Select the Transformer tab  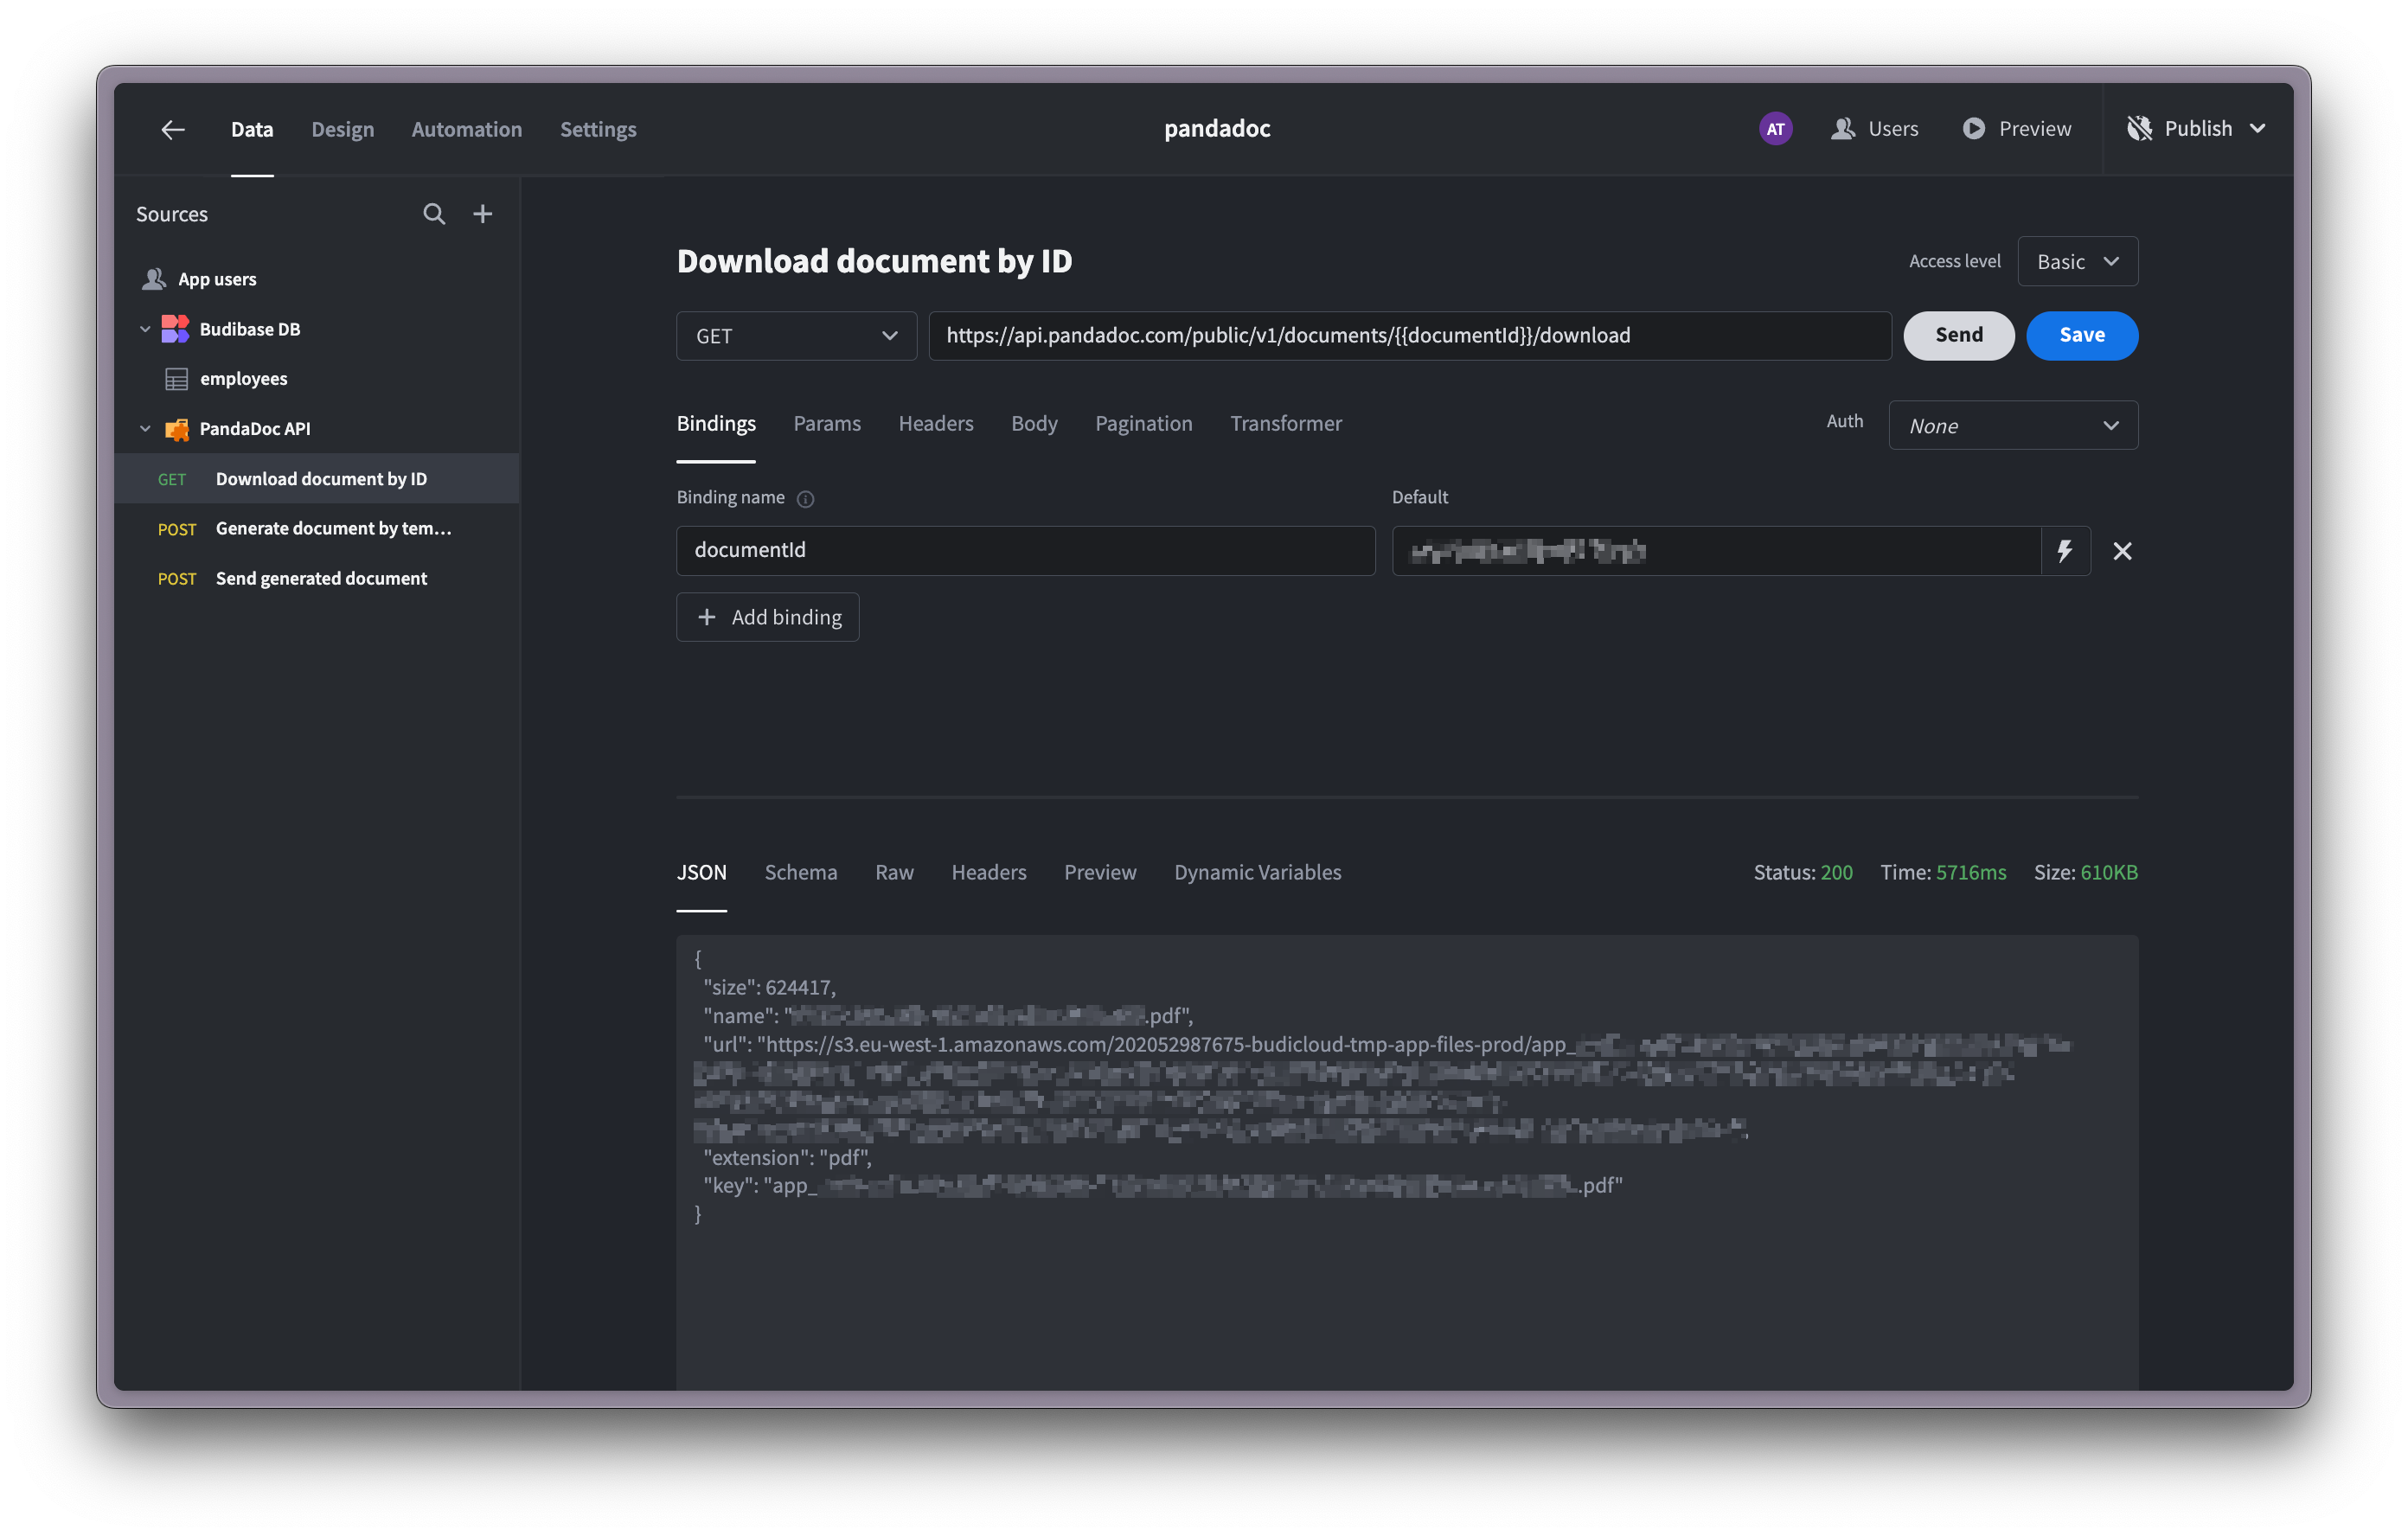[x=1286, y=423]
